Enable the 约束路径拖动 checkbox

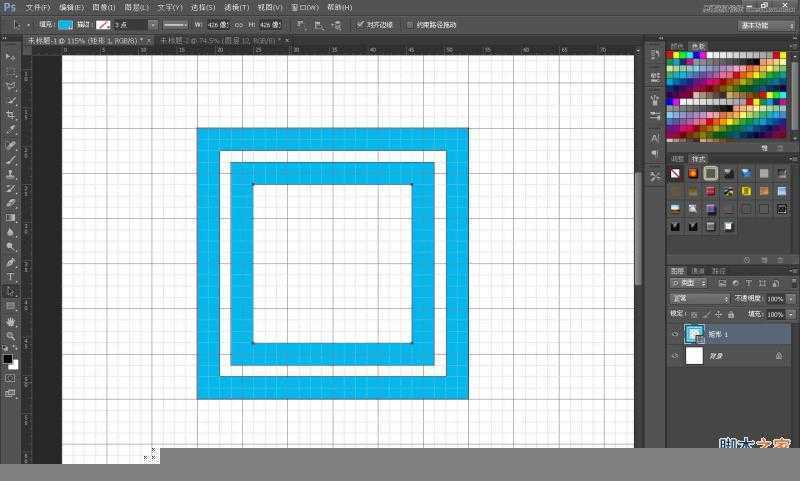click(410, 24)
